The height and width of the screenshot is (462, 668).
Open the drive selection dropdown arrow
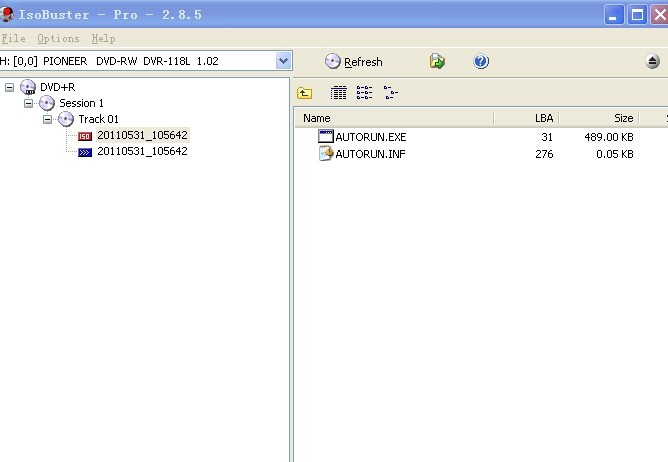pyautogui.click(x=284, y=61)
